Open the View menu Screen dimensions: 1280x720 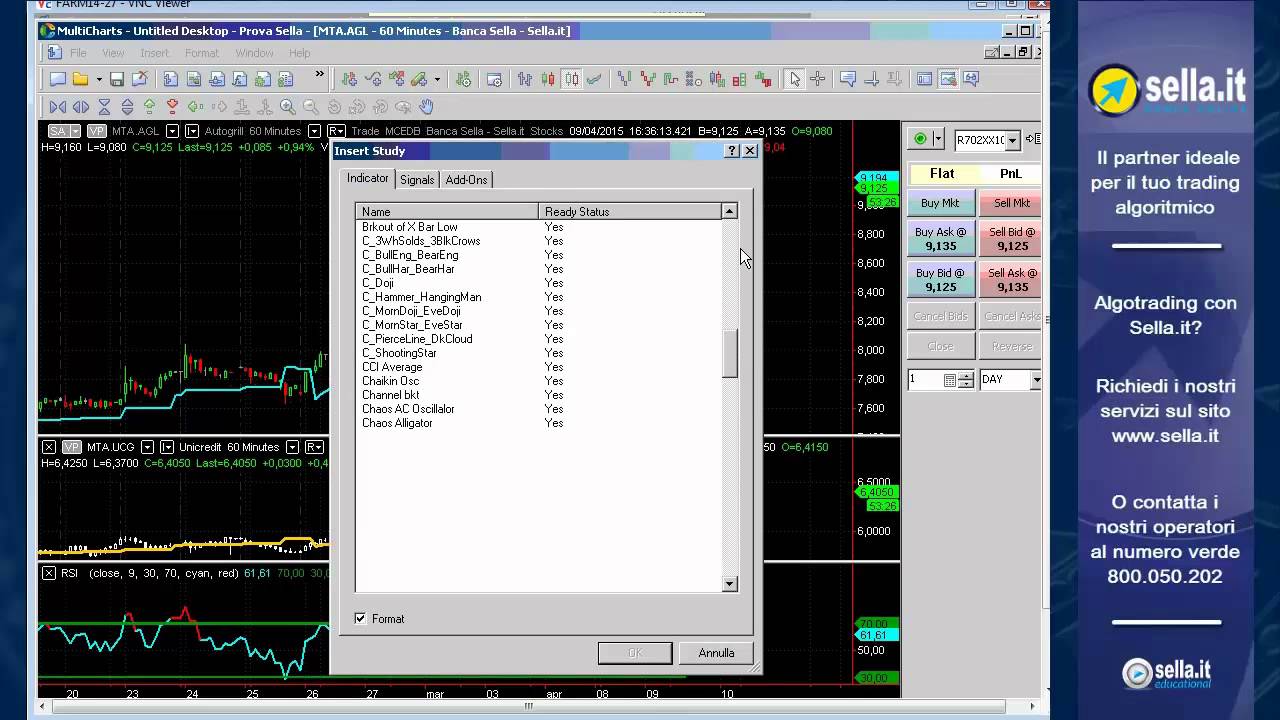(x=113, y=53)
